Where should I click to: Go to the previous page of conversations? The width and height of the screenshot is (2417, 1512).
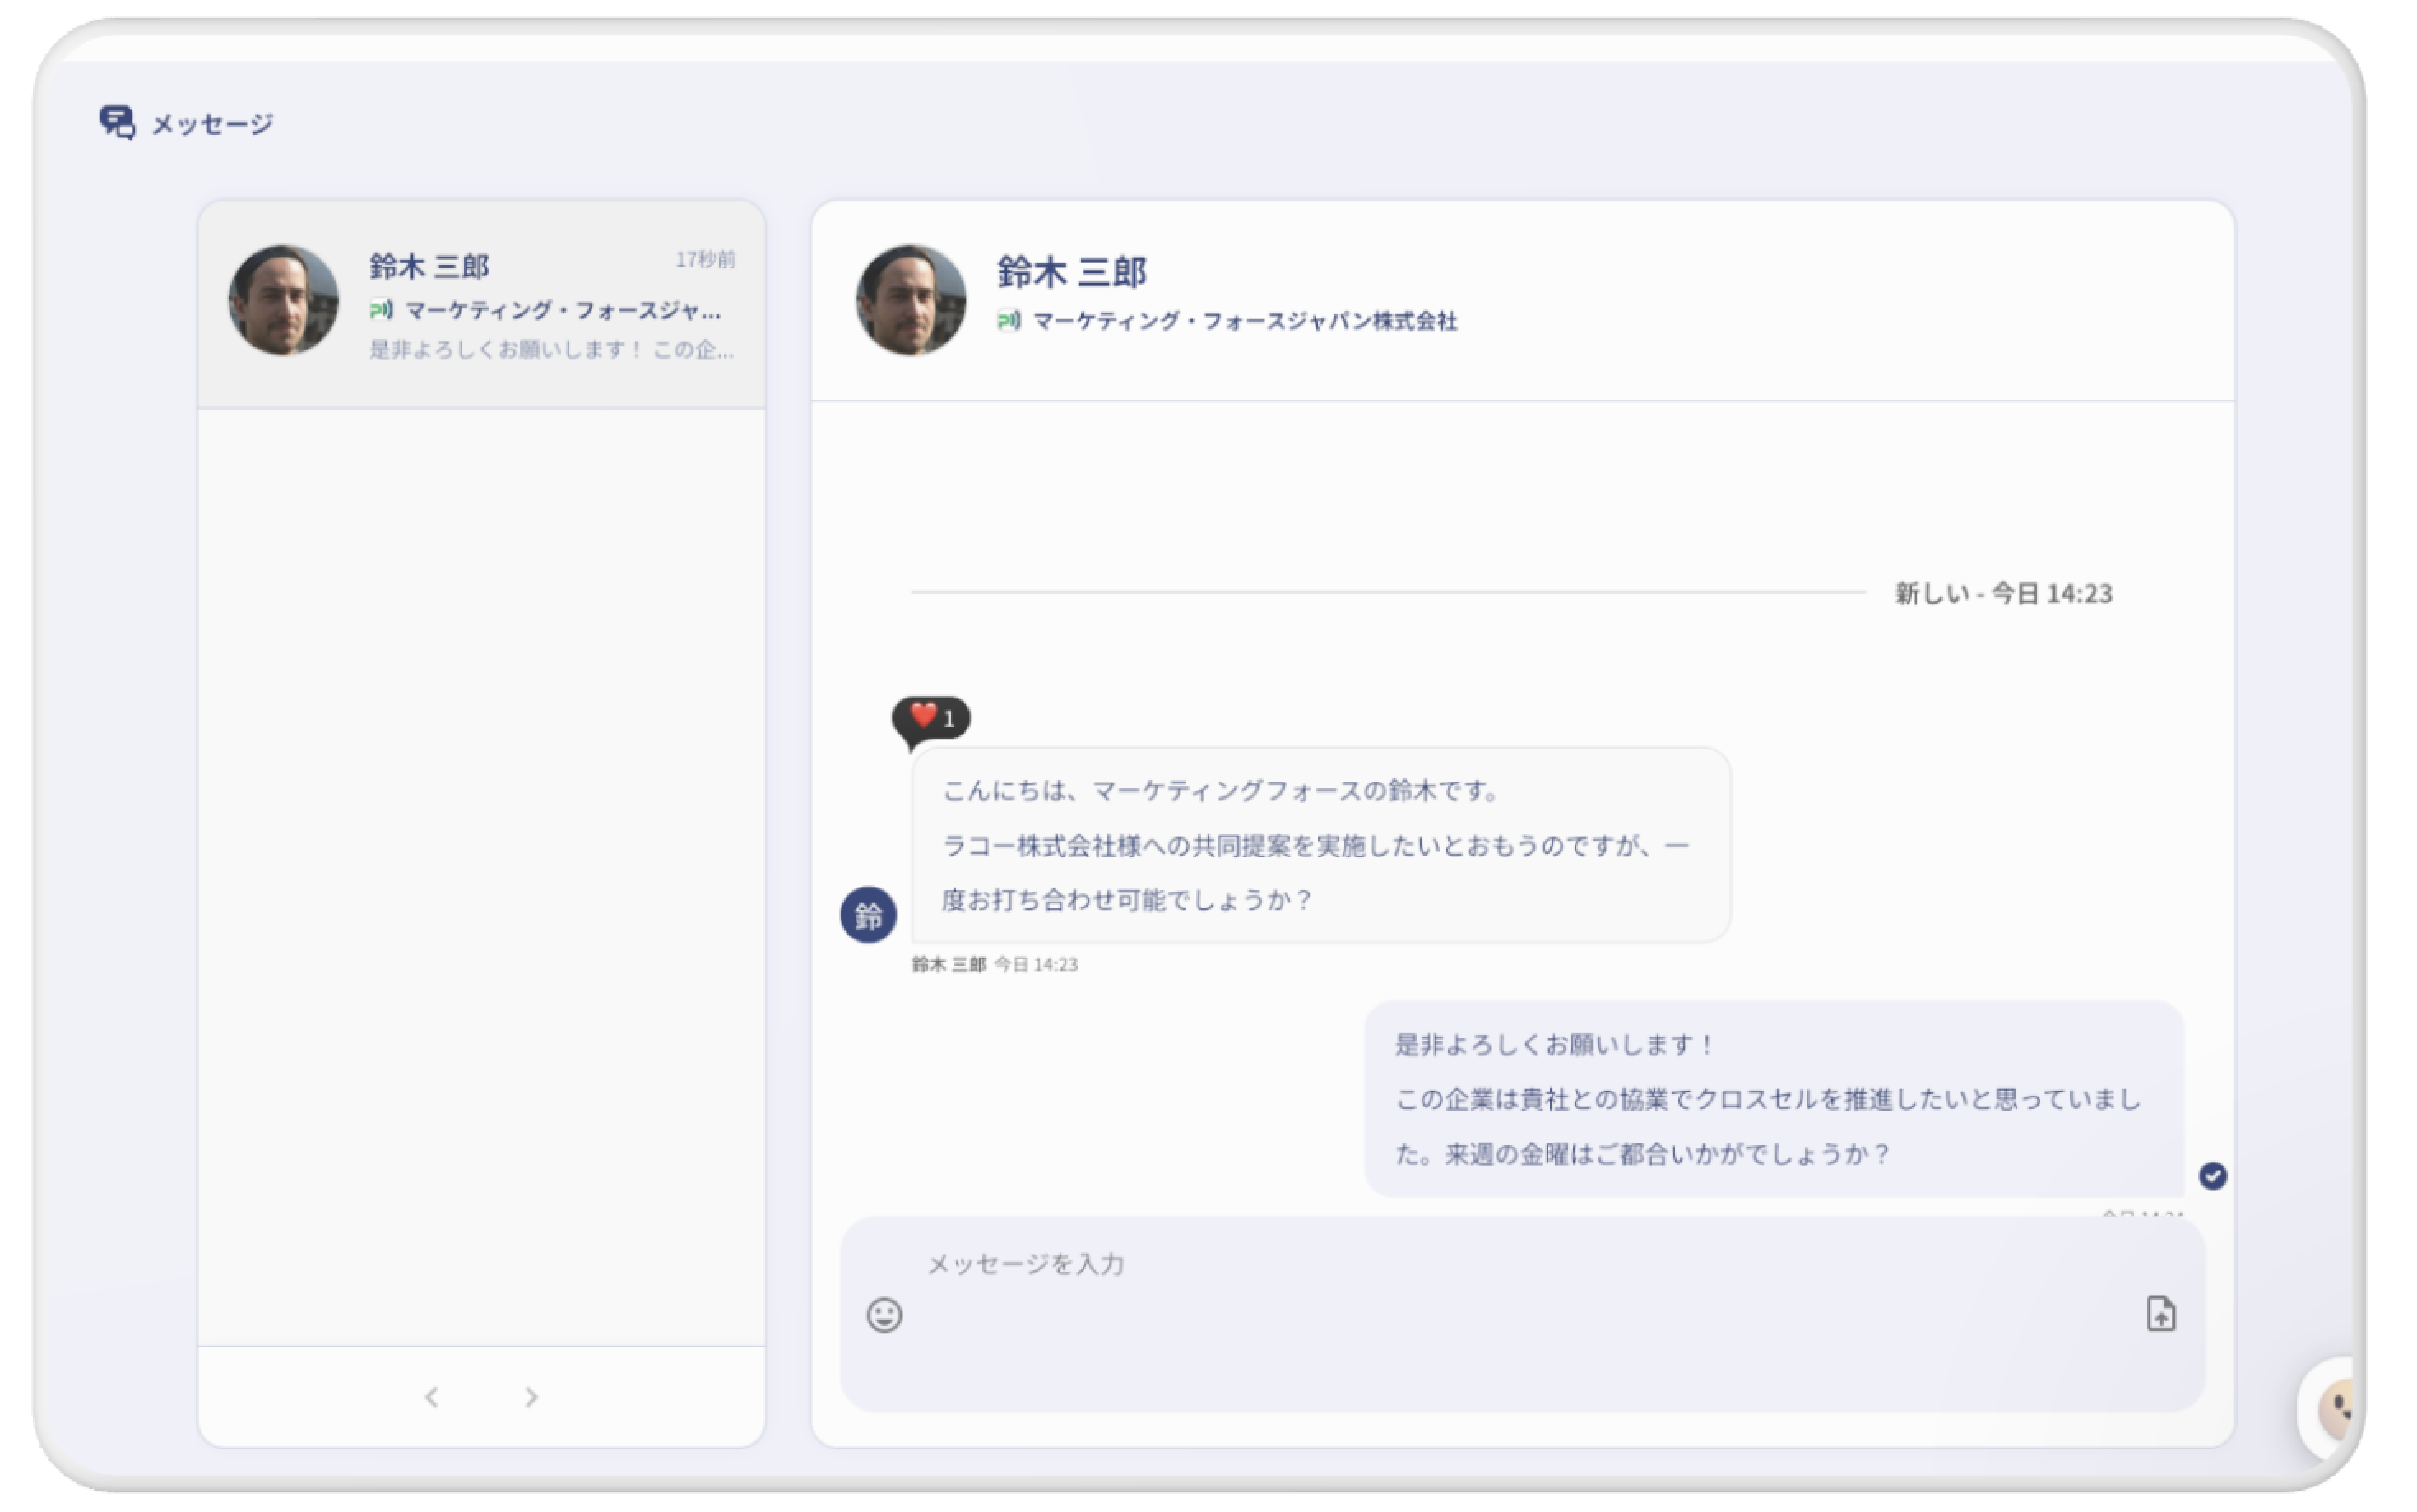(x=432, y=1397)
